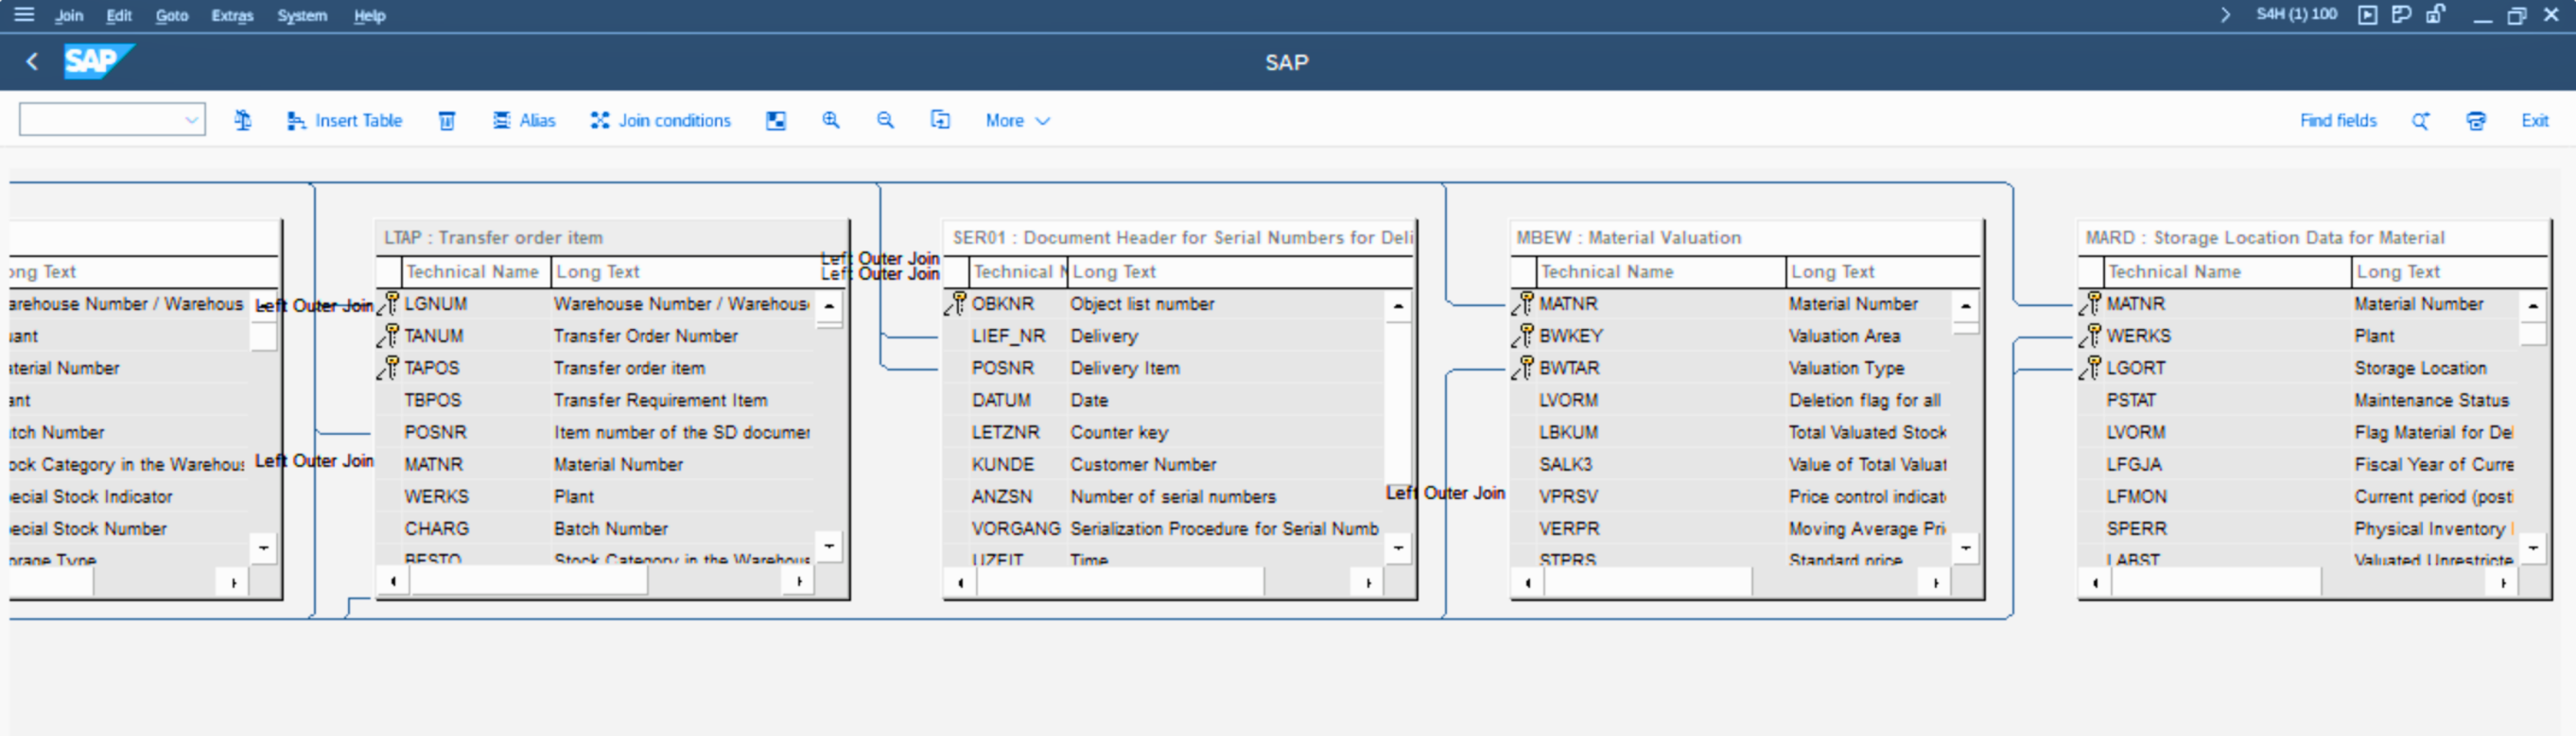Open the command field dropdown
The height and width of the screenshot is (736, 2576).
coord(191,120)
